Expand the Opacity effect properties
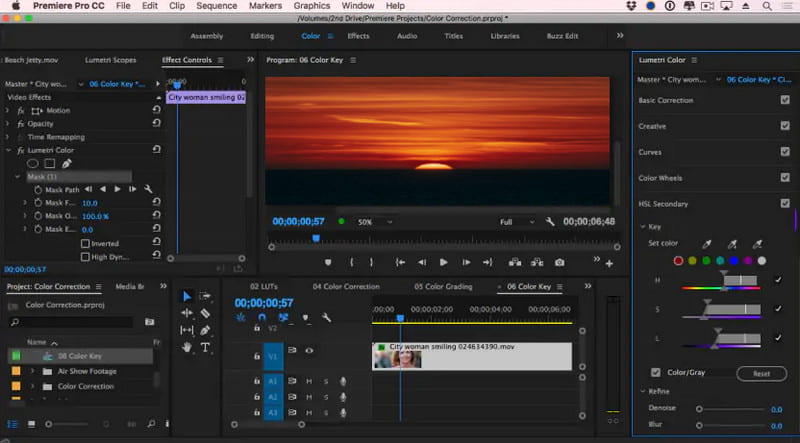The height and width of the screenshot is (443, 800). pos(8,124)
